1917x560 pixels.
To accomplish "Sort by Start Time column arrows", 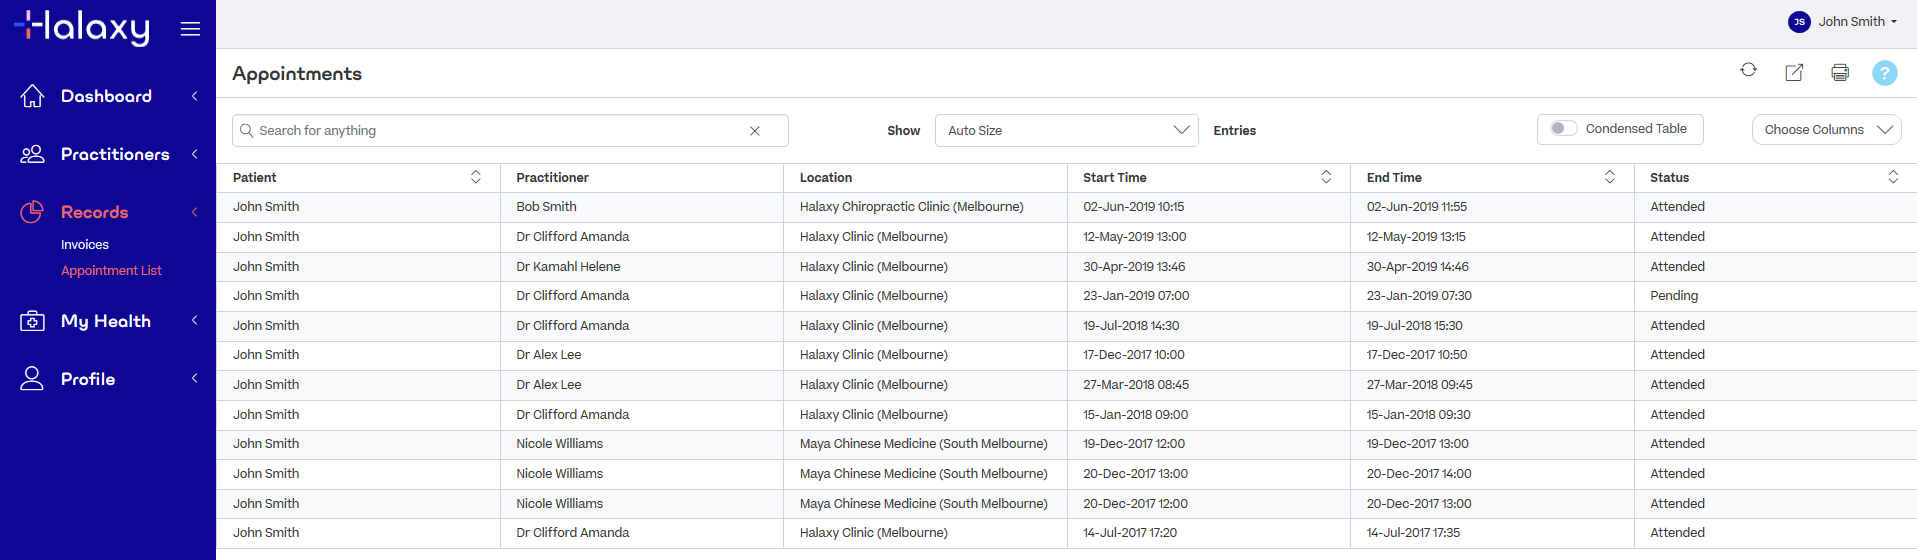I will (x=1326, y=177).
